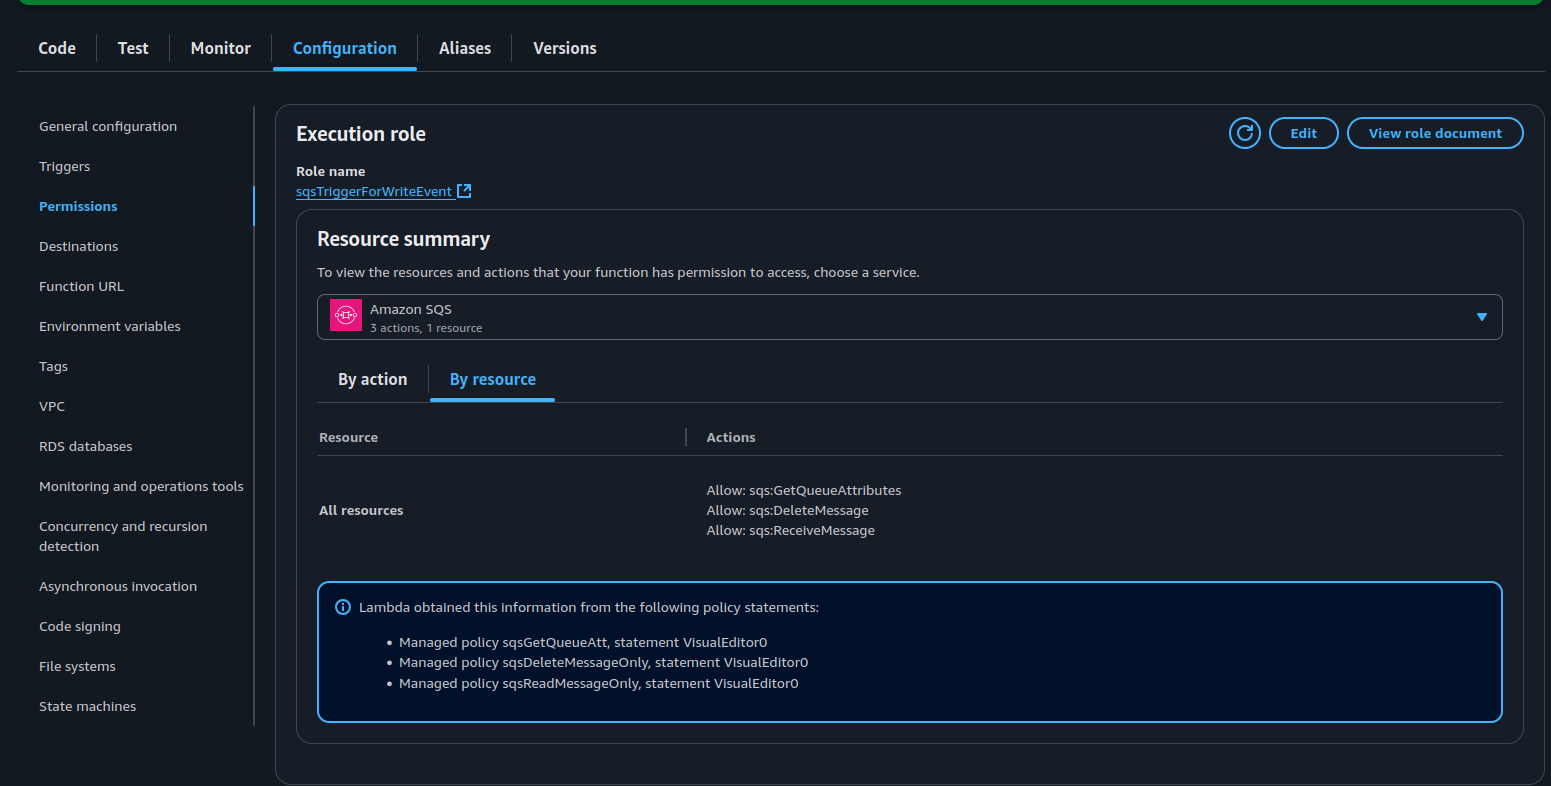Open the Code tab
Screen dimensions: 1551x786
click(57, 48)
